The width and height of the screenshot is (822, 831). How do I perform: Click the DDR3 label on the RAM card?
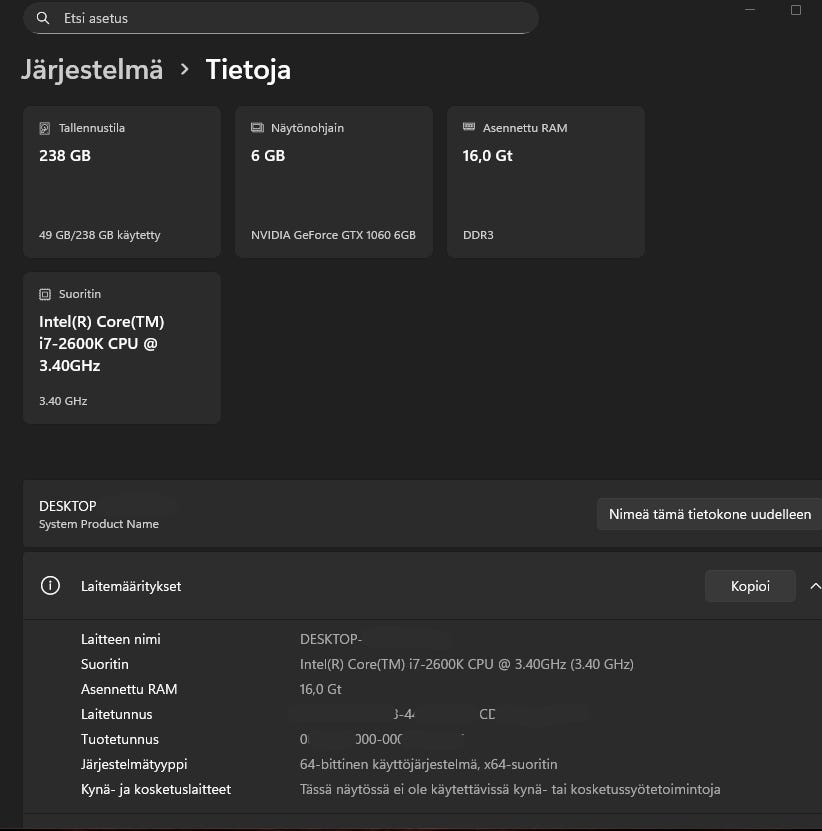pyautogui.click(x=478, y=235)
